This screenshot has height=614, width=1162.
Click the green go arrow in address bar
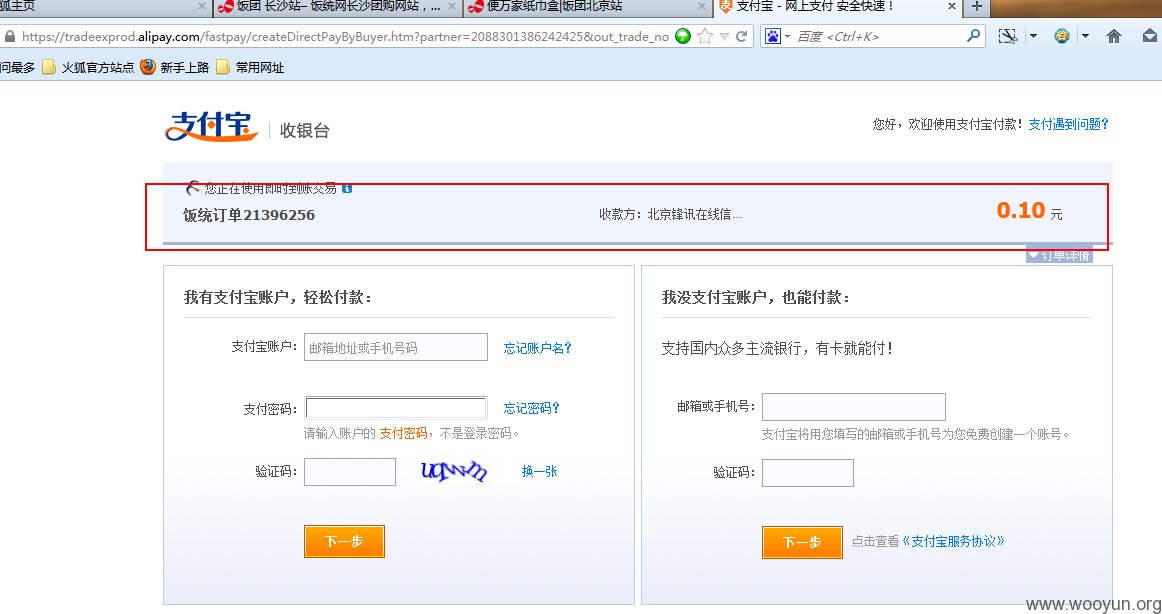(x=683, y=36)
